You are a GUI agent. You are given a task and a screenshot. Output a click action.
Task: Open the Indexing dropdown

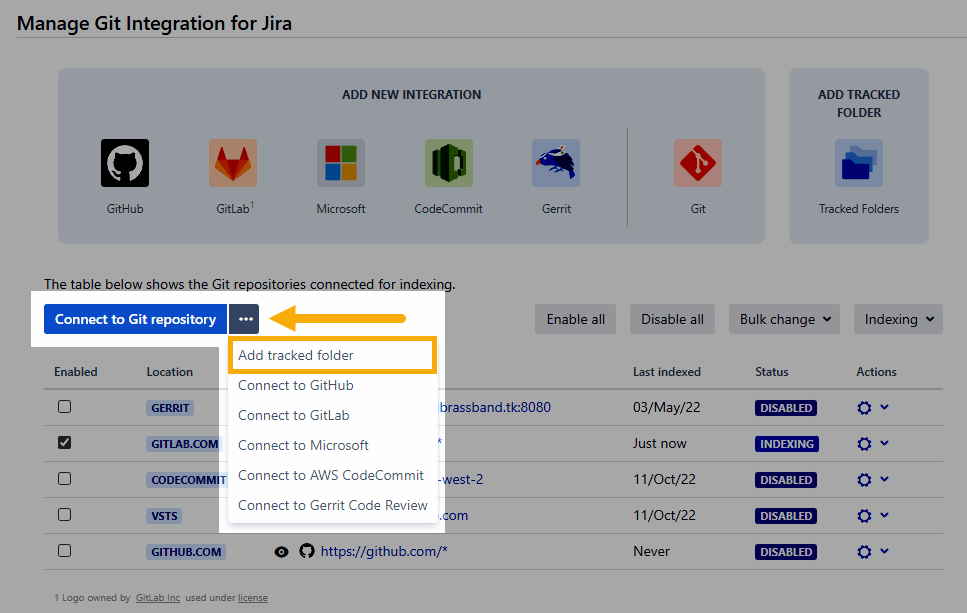tap(898, 319)
